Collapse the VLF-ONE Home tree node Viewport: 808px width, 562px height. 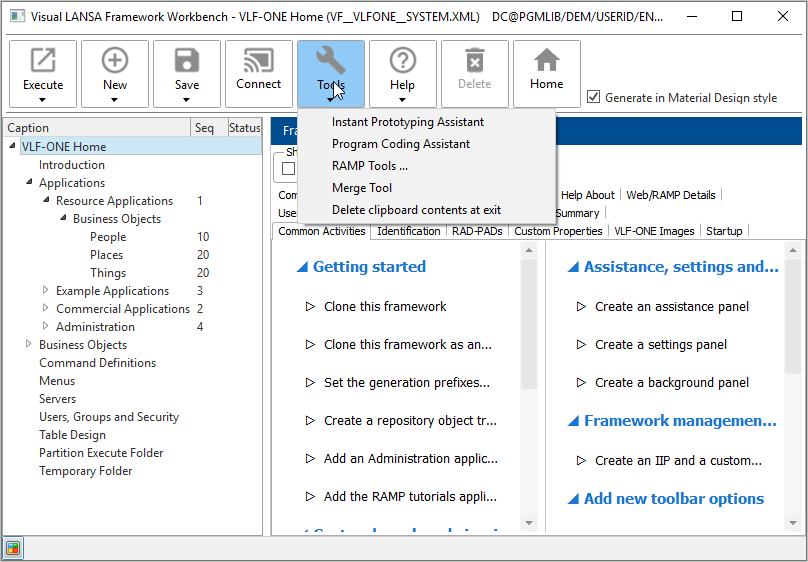[12, 146]
